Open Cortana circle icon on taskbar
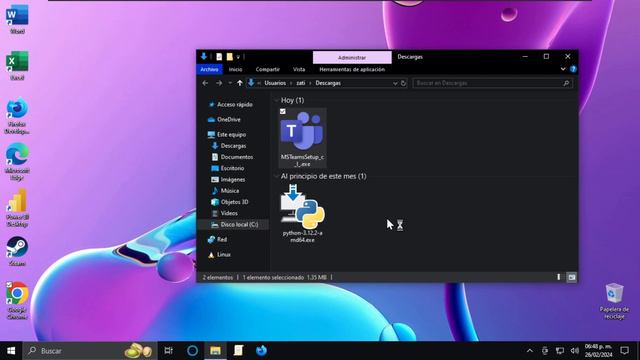The width and height of the screenshot is (640, 360). (x=192, y=351)
